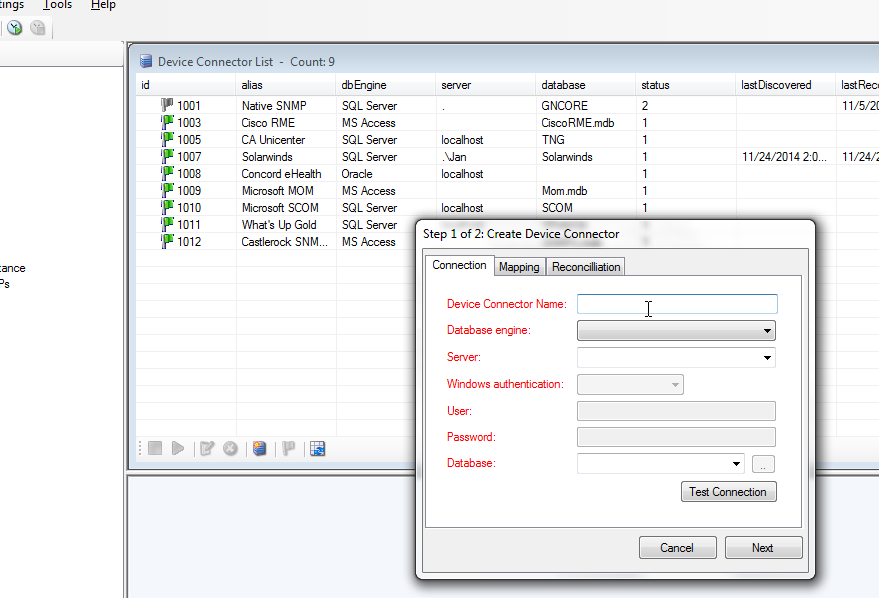Click the edit pencil icon in toolbar
879x598 pixels.
tap(207, 449)
